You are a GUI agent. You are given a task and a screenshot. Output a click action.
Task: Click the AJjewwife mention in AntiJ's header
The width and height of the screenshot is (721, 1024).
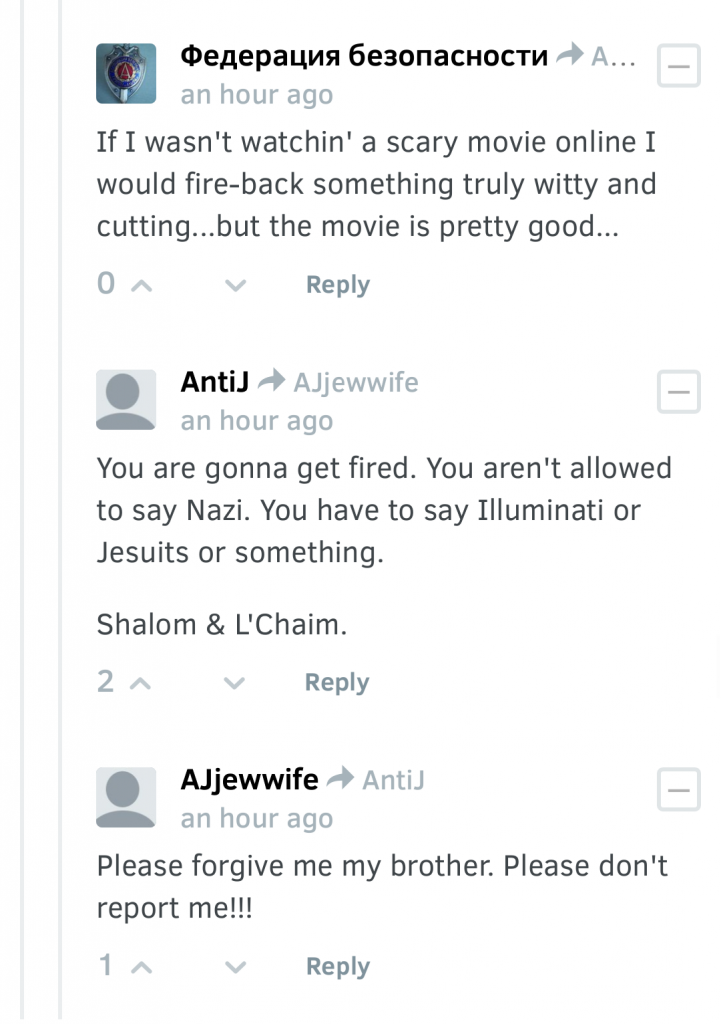click(355, 381)
